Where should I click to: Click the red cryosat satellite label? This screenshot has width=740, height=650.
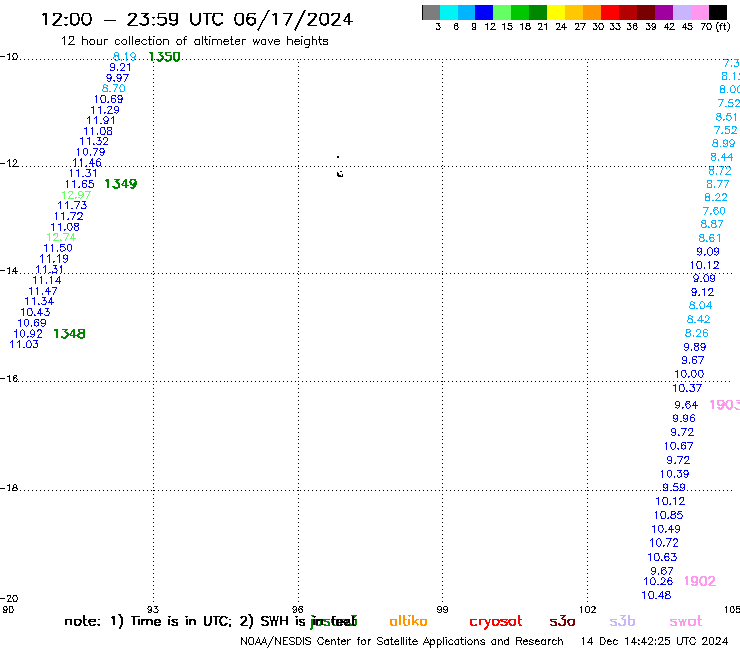coord(496,622)
